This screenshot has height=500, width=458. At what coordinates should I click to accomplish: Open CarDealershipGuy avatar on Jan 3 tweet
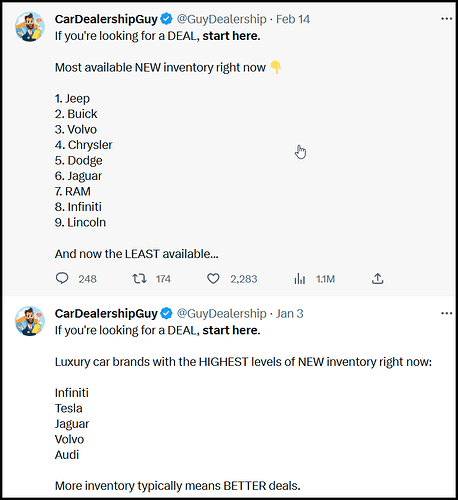point(30,321)
